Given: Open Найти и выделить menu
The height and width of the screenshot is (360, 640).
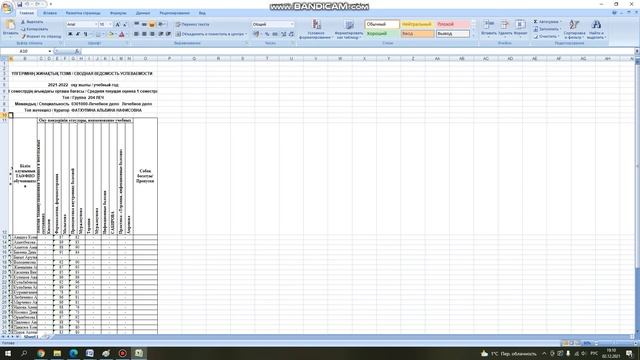Looking at the screenshot, I should [x=596, y=29].
